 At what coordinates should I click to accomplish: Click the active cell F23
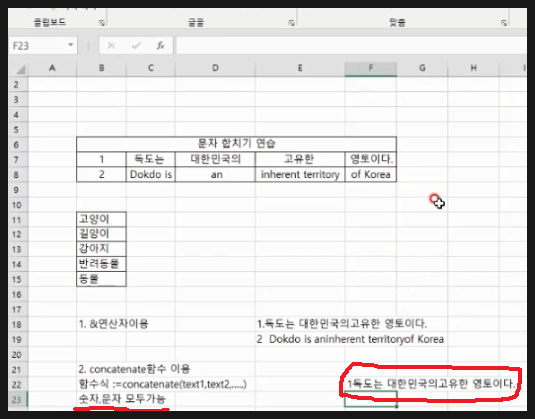371,399
